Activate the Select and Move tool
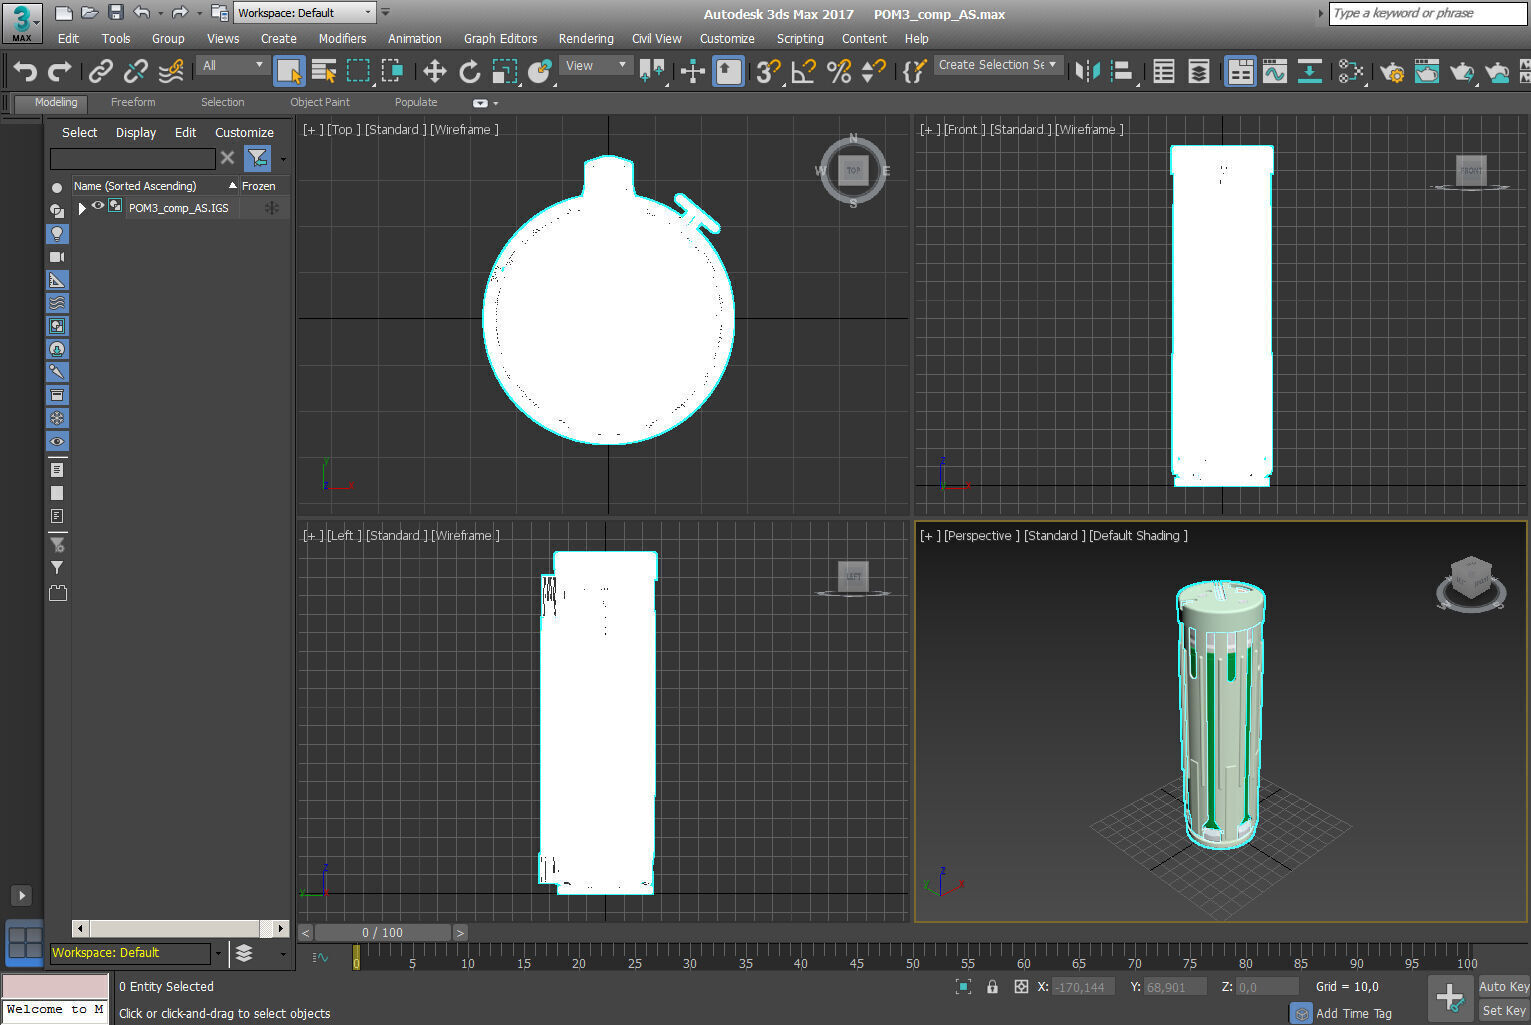The width and height of the screenshot is (1531, 1025). point(434,70)
